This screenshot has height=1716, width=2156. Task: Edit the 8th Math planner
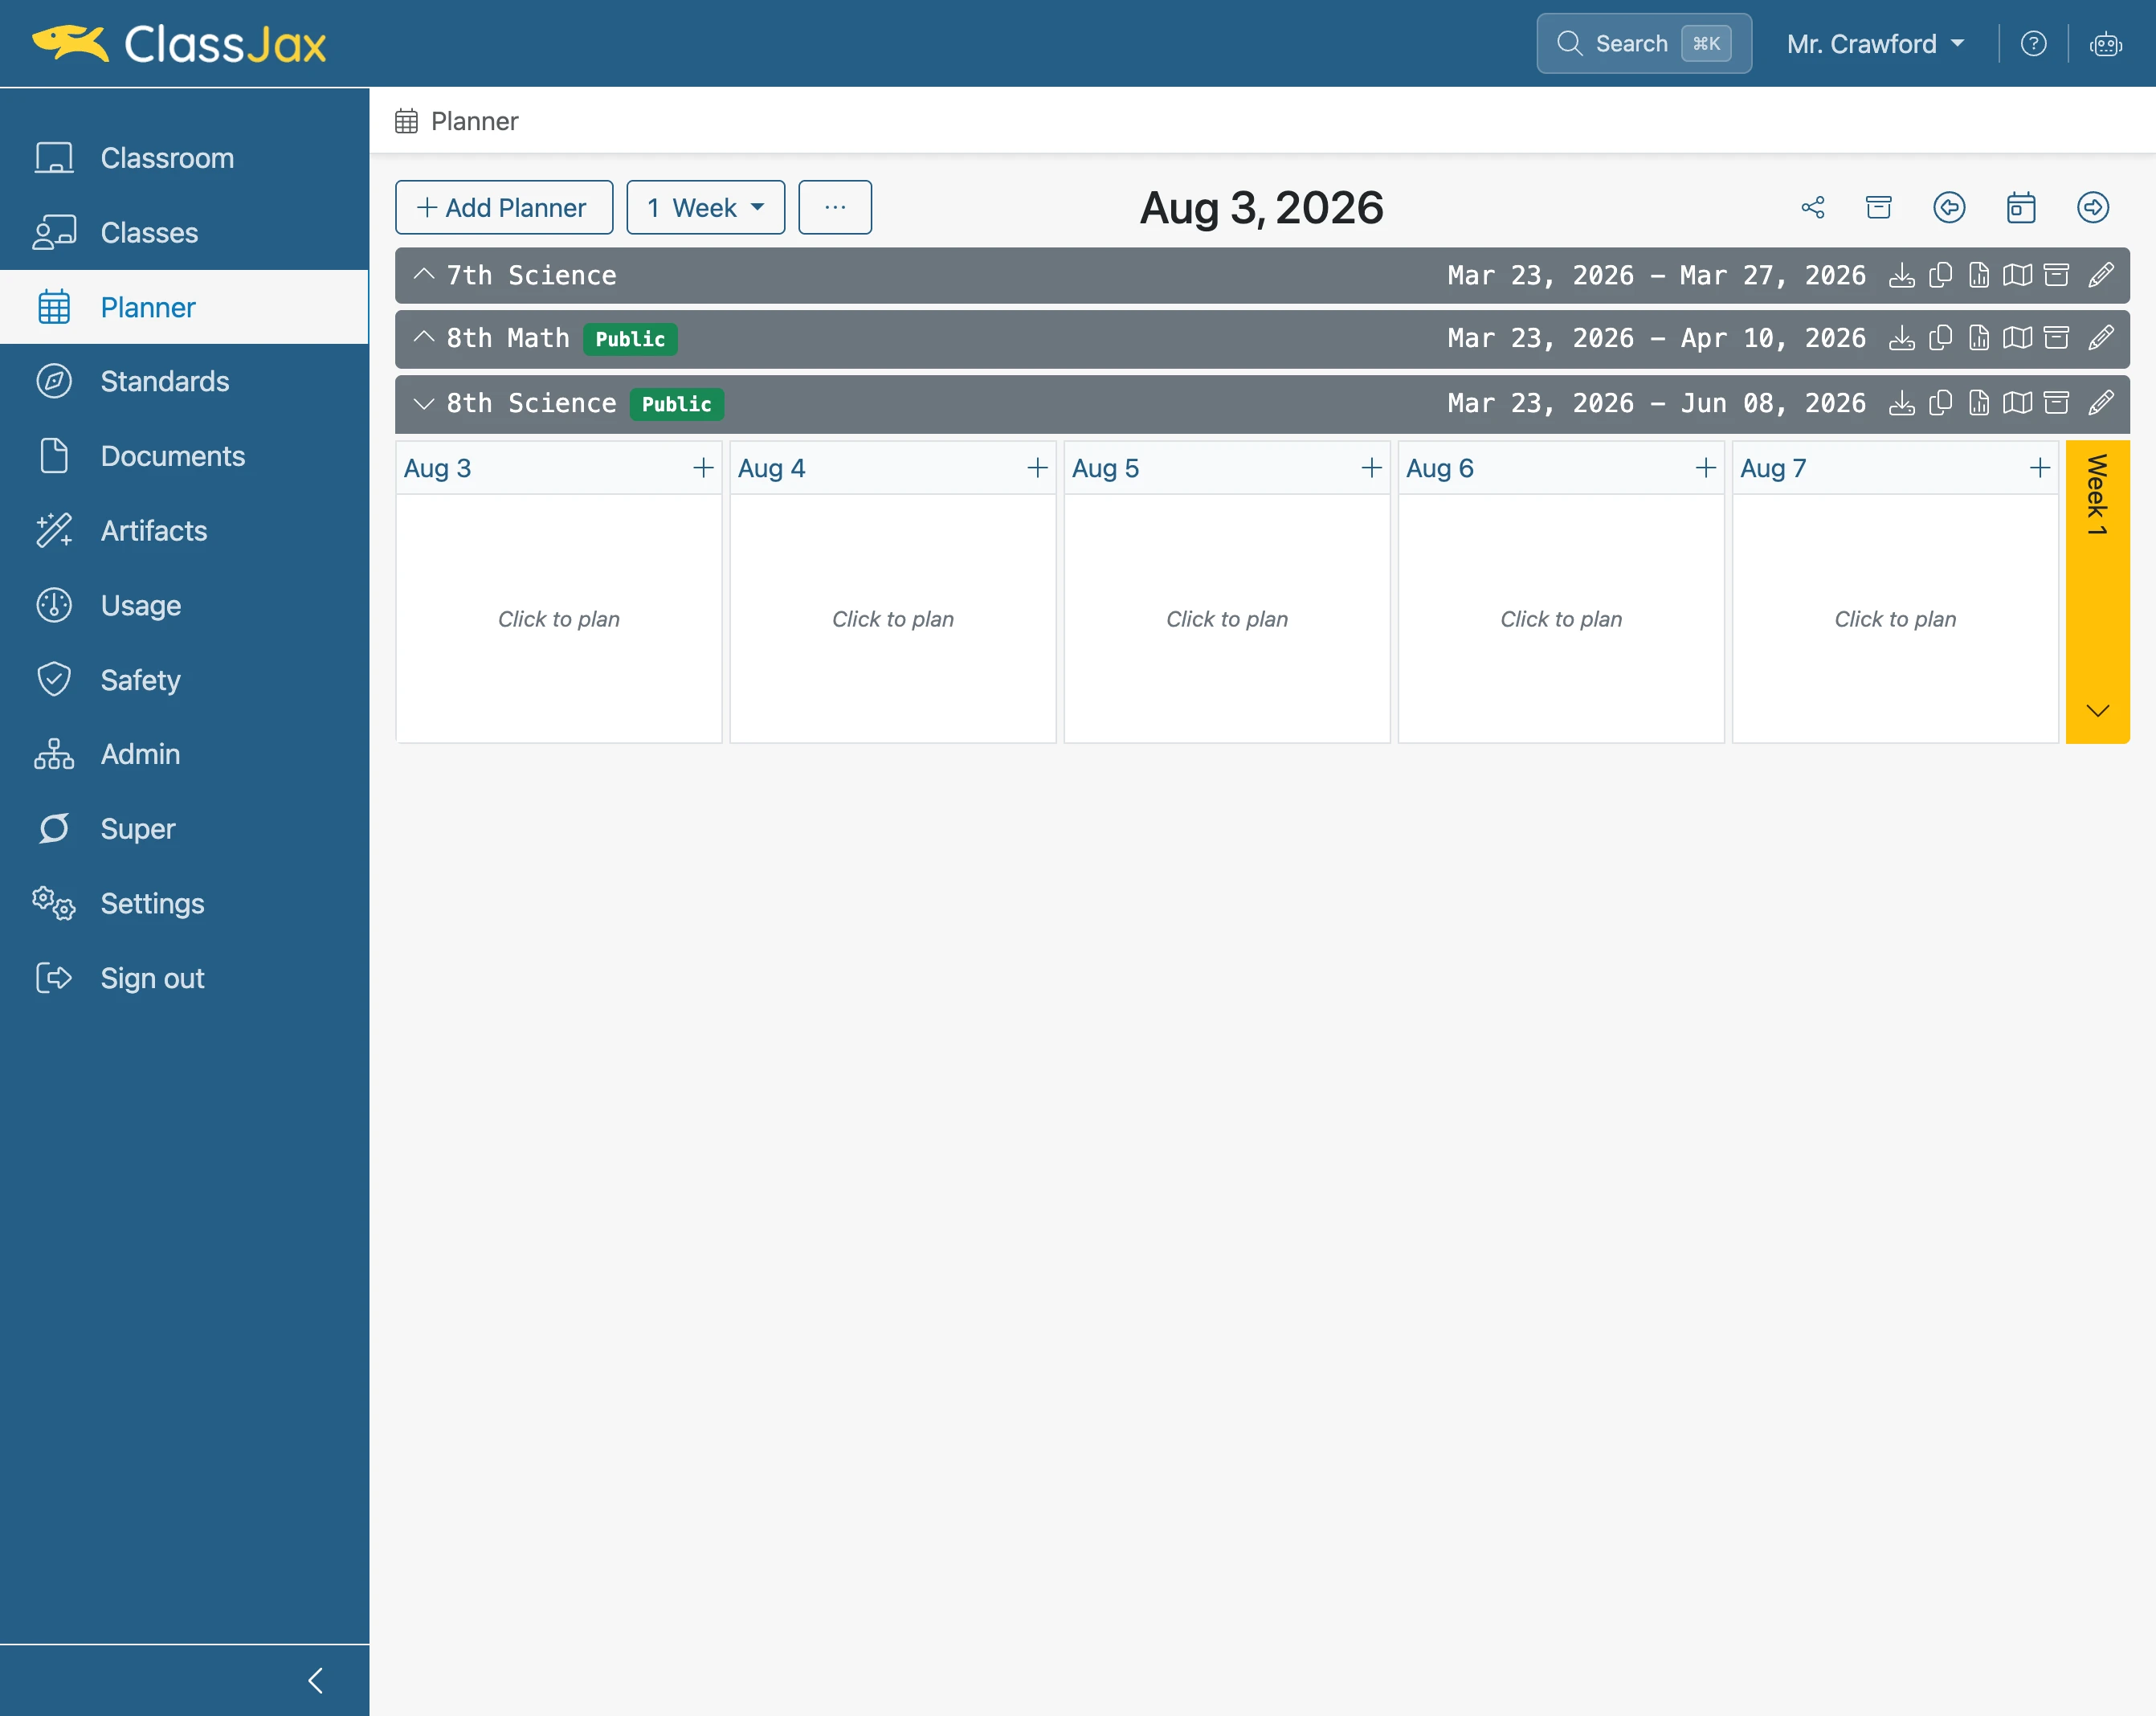click(x=2101, y=338)
